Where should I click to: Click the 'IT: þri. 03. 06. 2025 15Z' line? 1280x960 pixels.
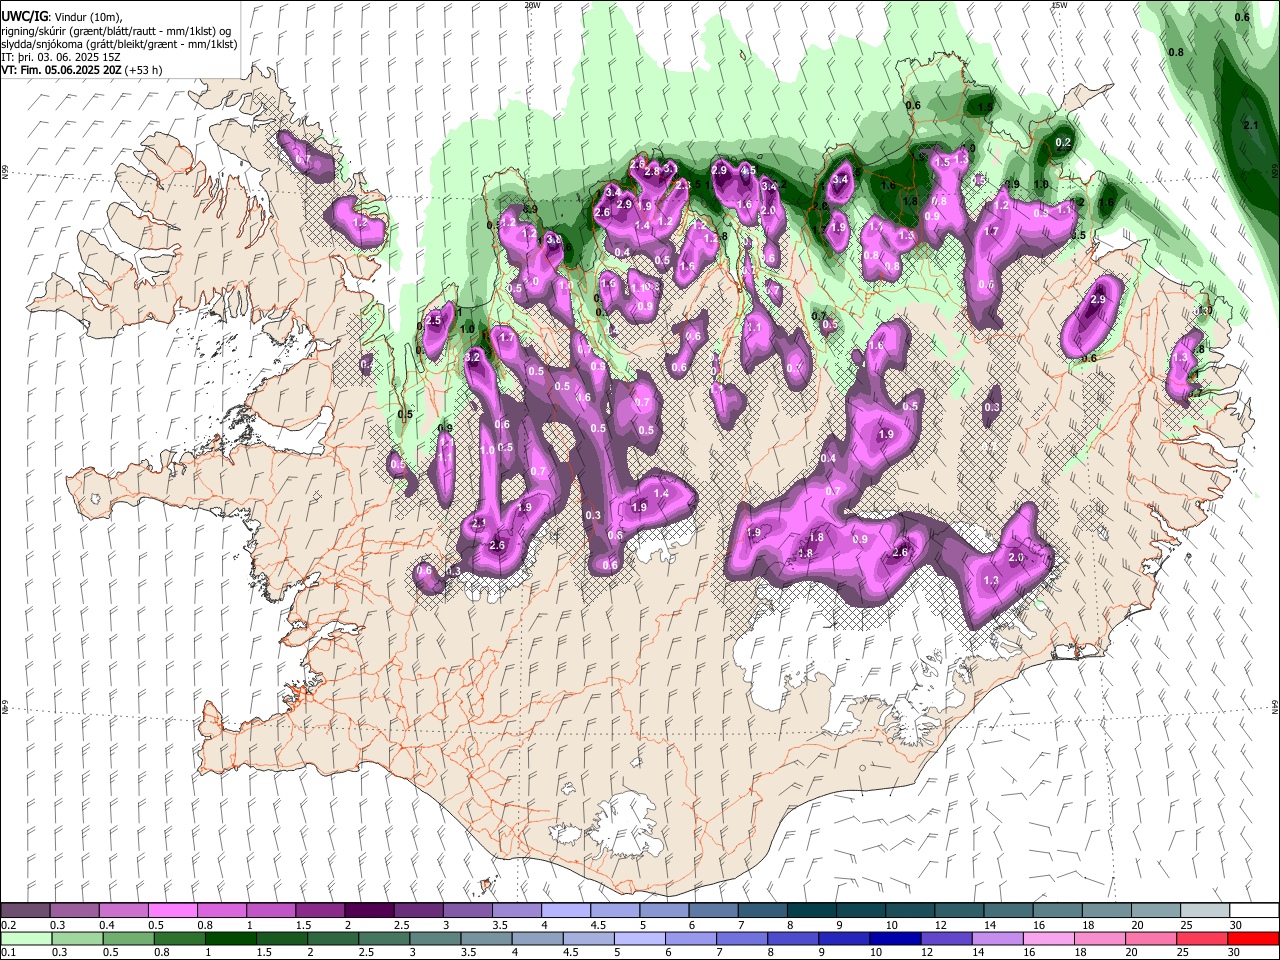click(x=60, y=57)
